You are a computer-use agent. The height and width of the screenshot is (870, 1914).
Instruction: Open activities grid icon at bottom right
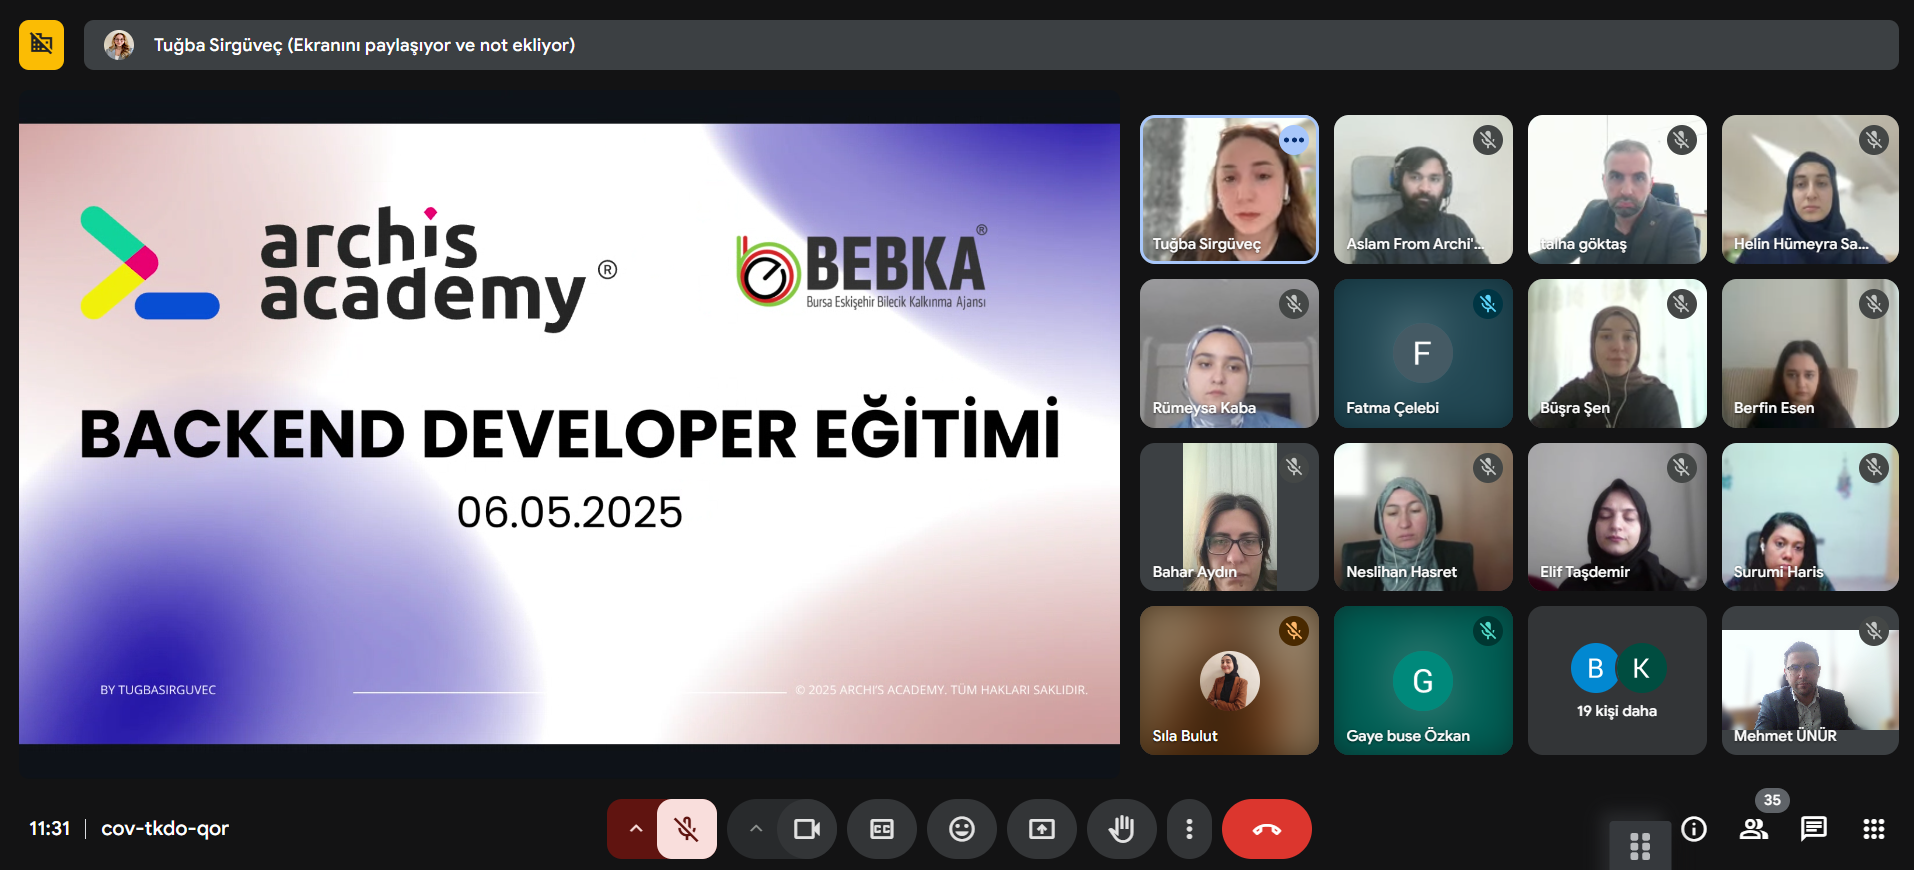[1874, 829]
